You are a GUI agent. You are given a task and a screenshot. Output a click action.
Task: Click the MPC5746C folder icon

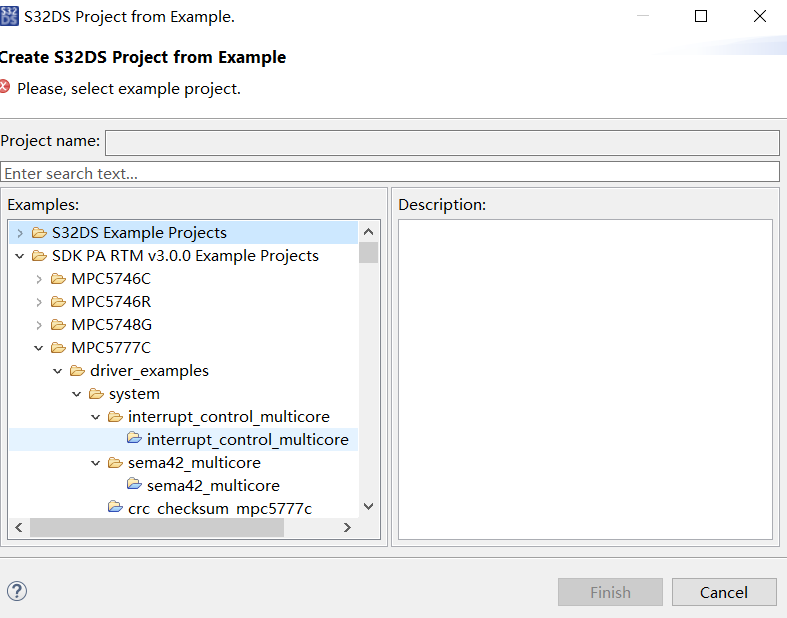[58, 279]
